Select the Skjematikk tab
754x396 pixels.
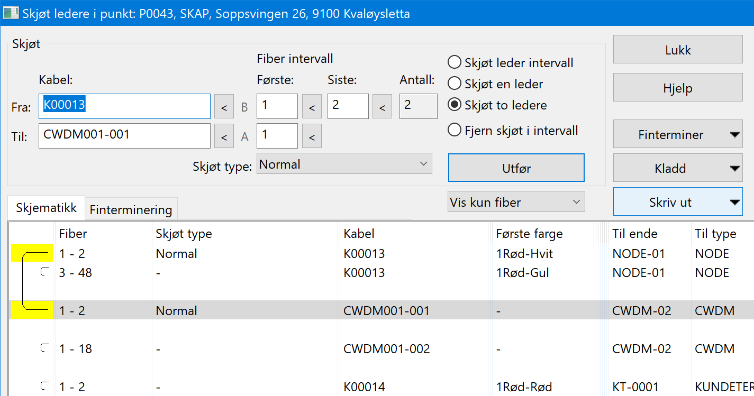coord(46,208)
